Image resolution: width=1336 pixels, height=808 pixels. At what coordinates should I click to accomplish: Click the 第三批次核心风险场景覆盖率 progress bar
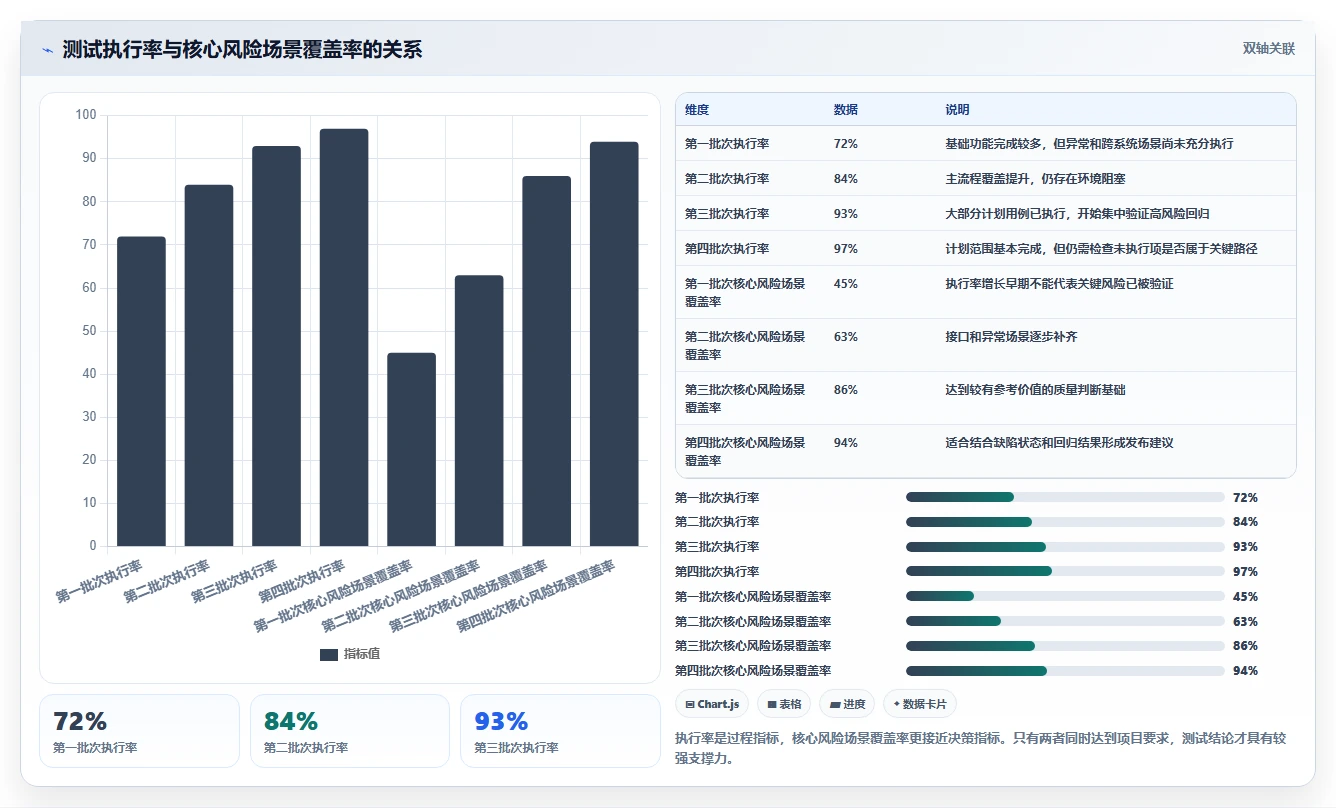(x=1065, y=646)
